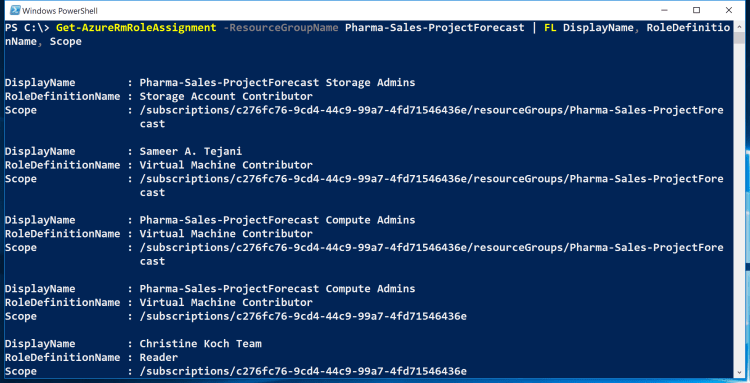Close the Windows PowerShell window
The image size is (750, 383).
coord(728,10)
